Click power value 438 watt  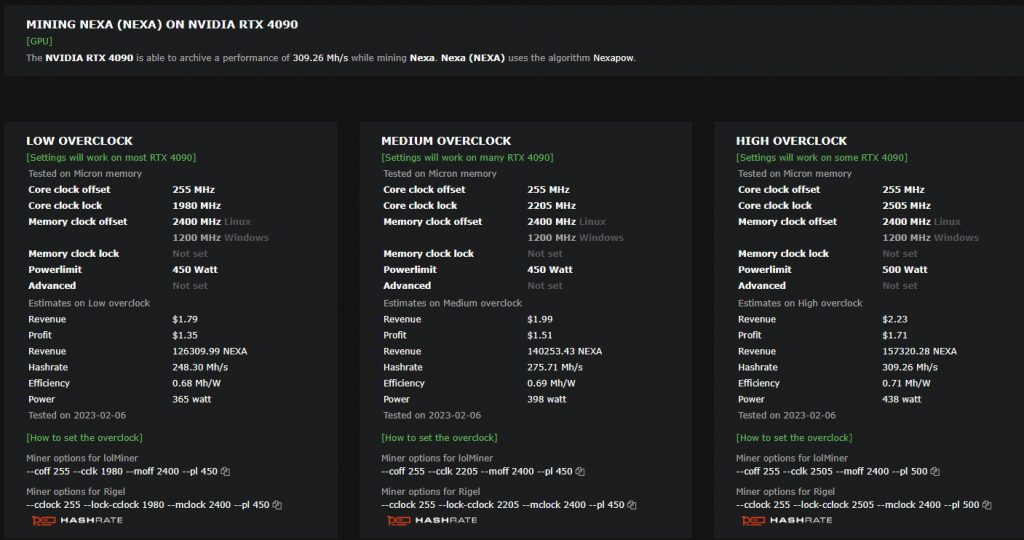(901, 399)
